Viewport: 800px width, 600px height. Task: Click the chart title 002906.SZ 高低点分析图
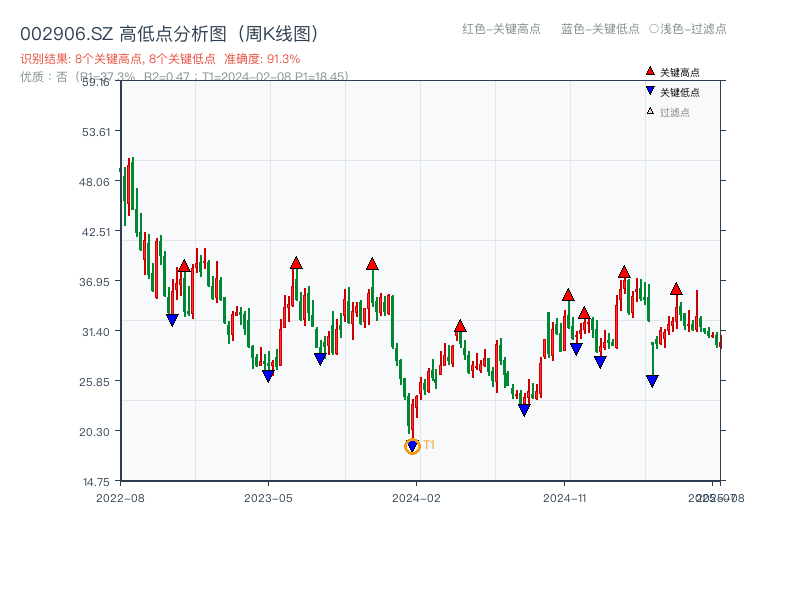point(171,34)
